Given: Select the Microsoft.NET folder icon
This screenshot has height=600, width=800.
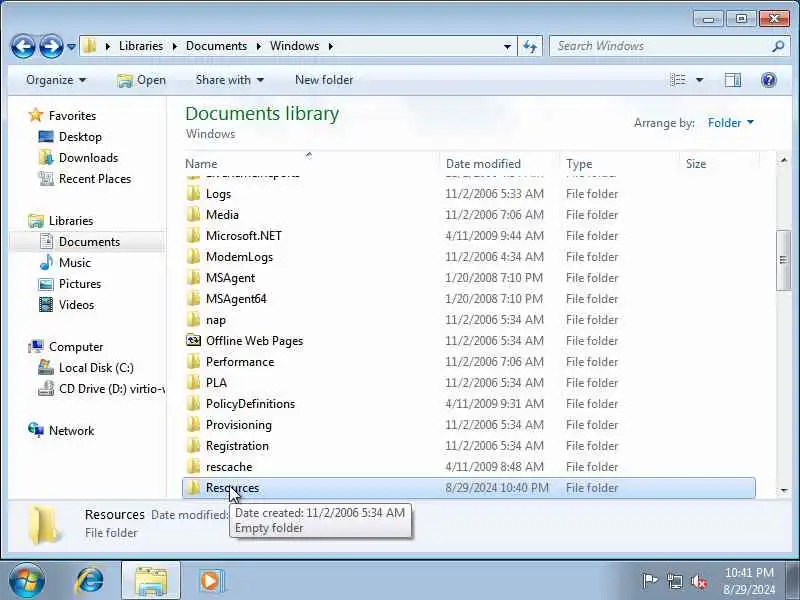Looking at the screenshot, I should click(x=193, y=236).
